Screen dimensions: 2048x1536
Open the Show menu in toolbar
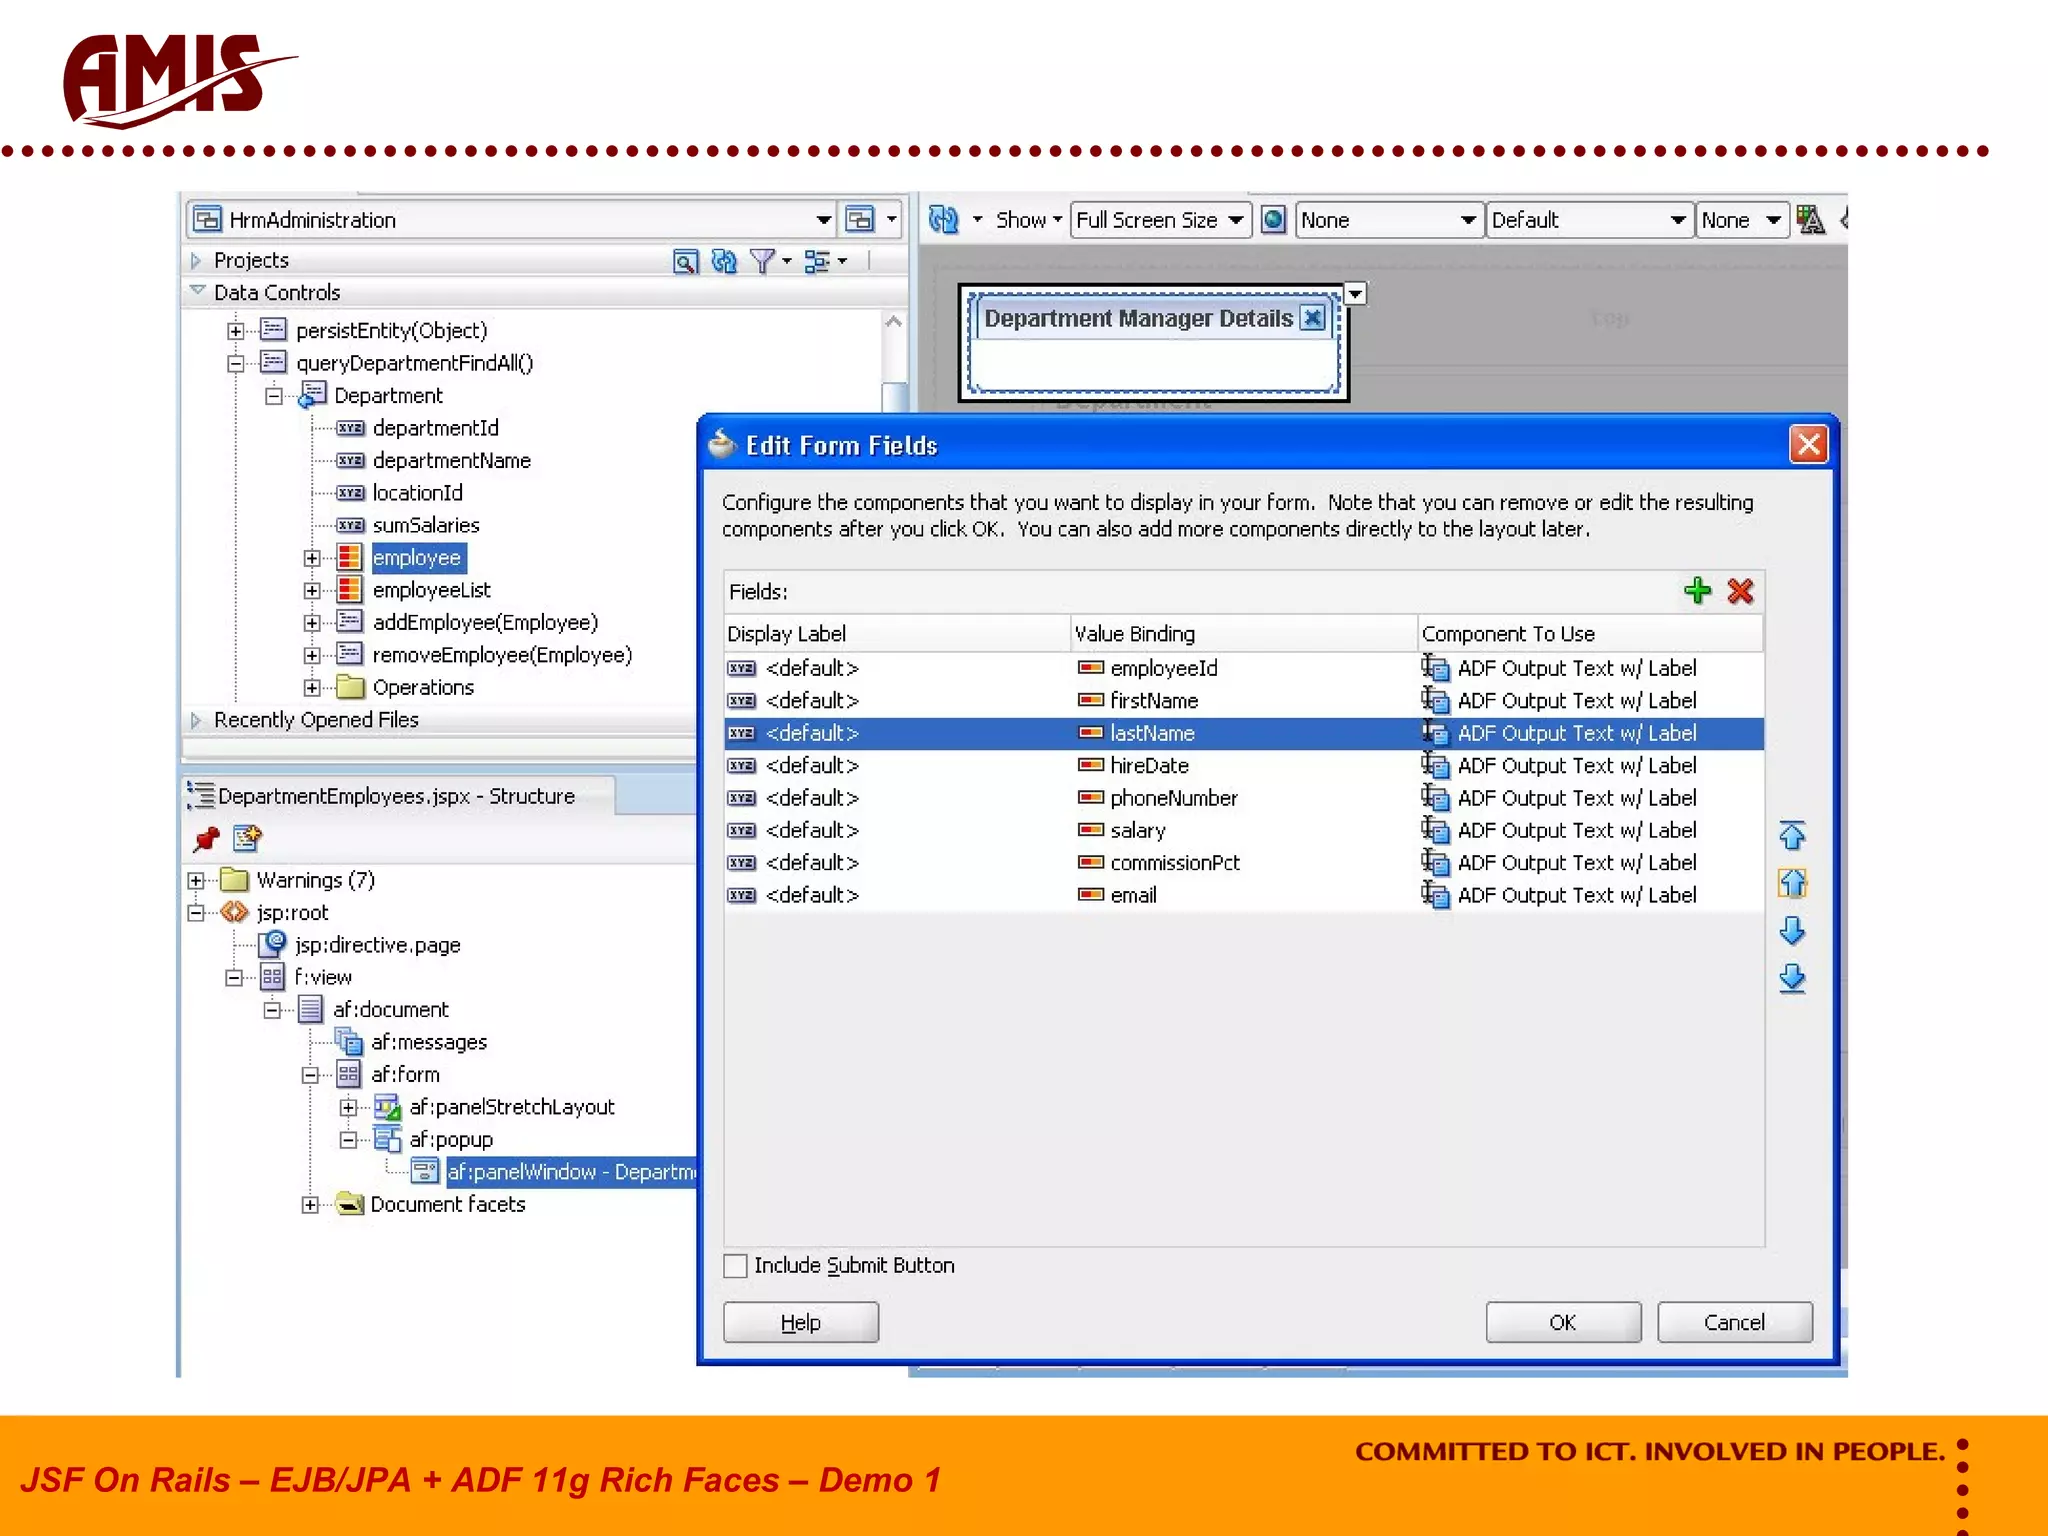pyautogui.click(x=1027, y=220)
